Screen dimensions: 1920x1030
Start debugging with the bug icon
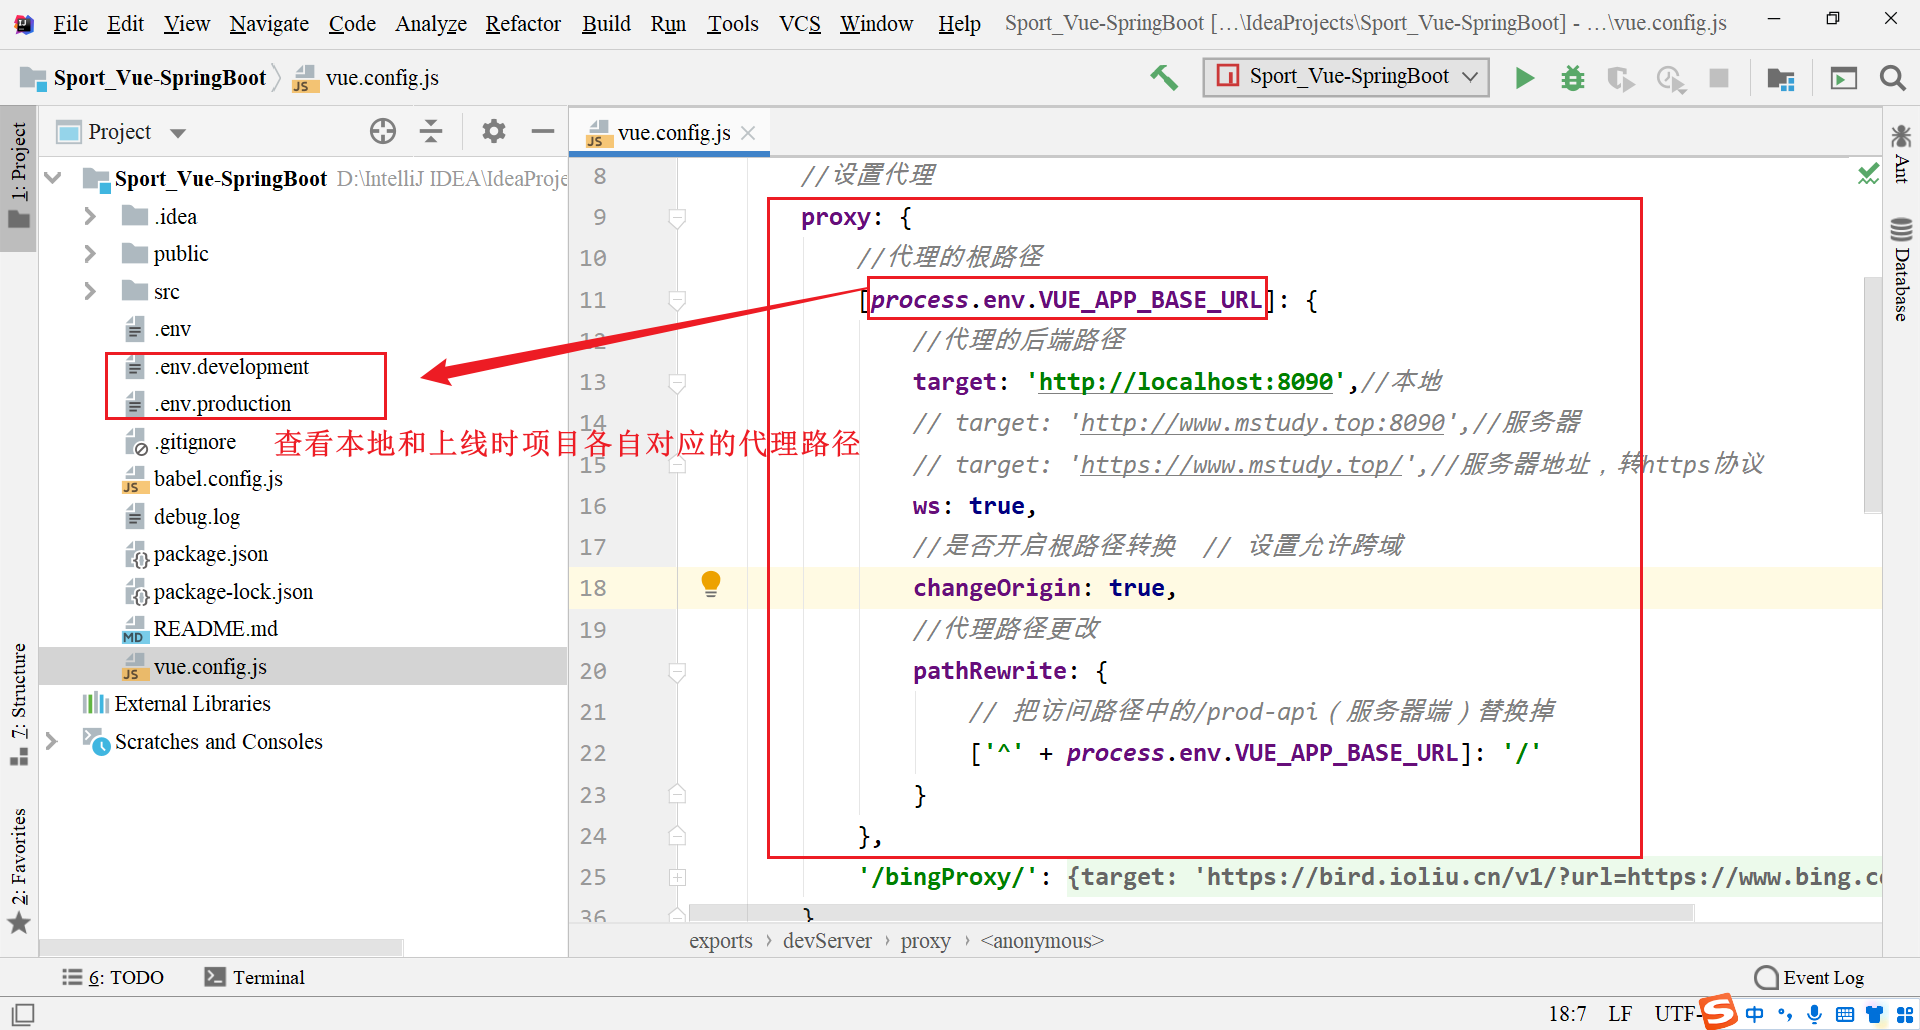click(1573, 77)
